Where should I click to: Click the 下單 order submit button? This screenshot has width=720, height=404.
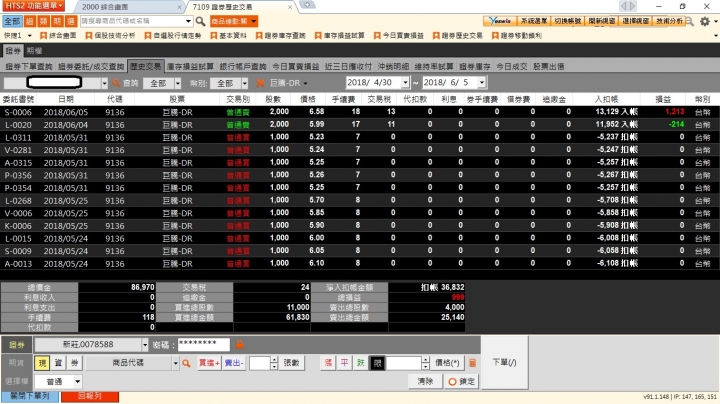[x=504, y=363]
